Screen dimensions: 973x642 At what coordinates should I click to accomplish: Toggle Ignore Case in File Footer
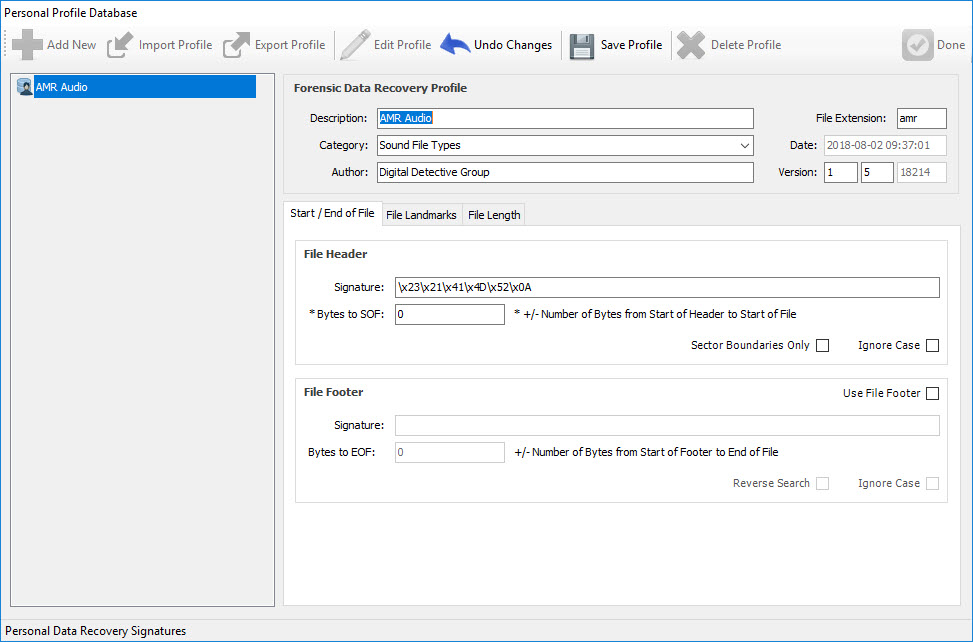(x=932, y=483)
